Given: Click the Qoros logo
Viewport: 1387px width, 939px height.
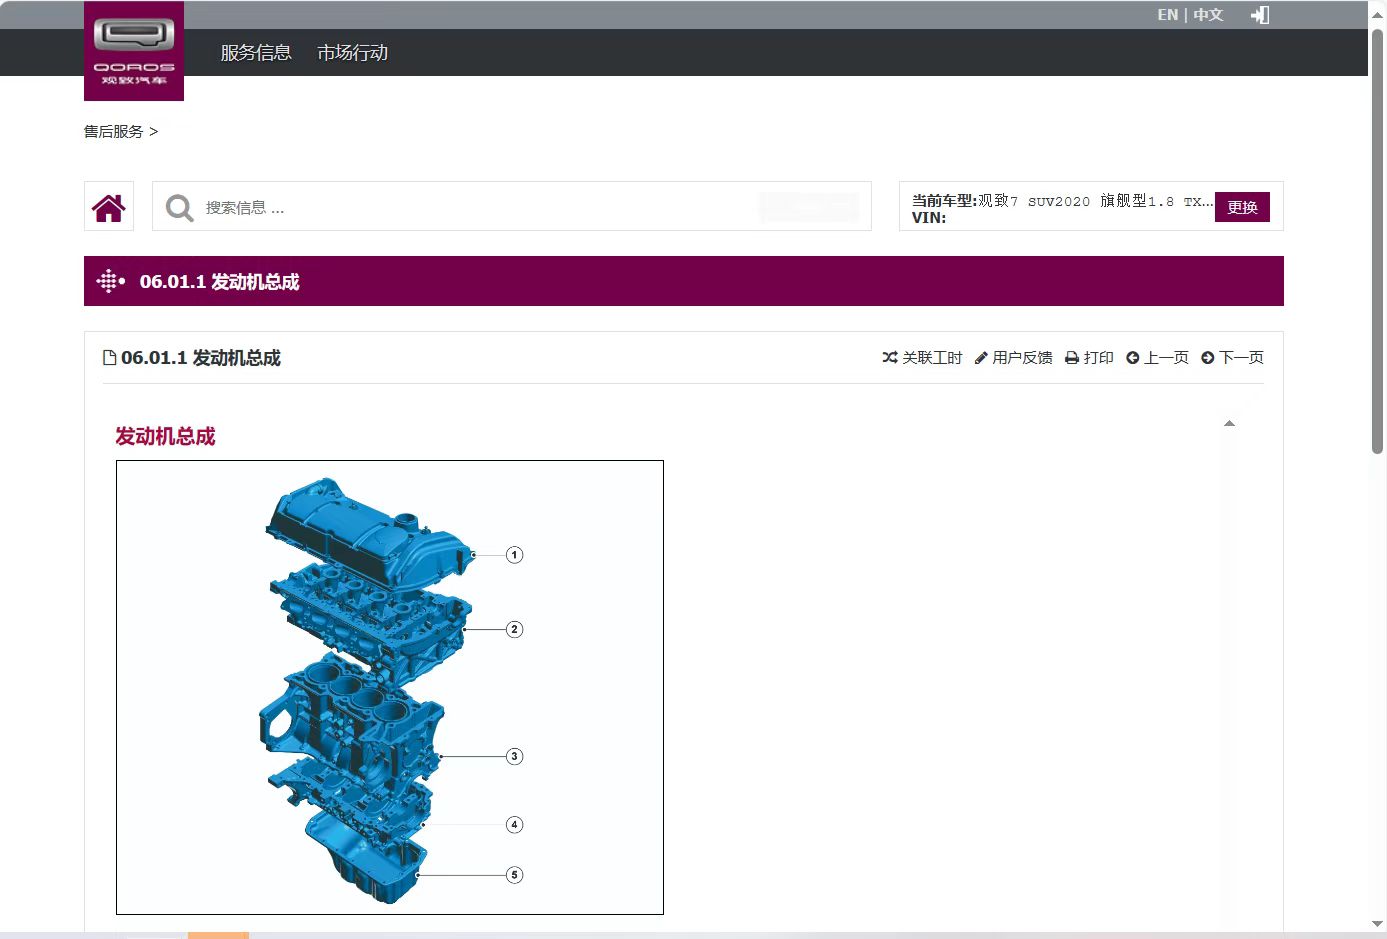Looking at the screenshot, I should tap(134, 50).
